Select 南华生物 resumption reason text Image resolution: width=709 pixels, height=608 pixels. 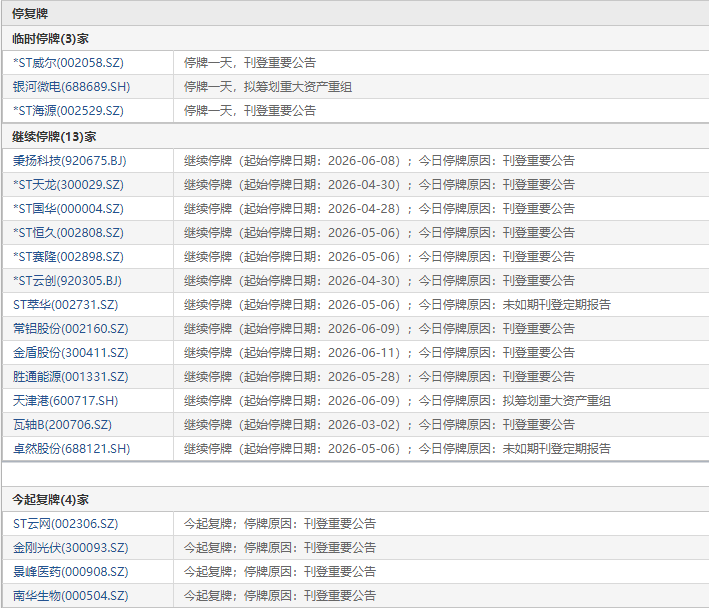coord(279,595)
